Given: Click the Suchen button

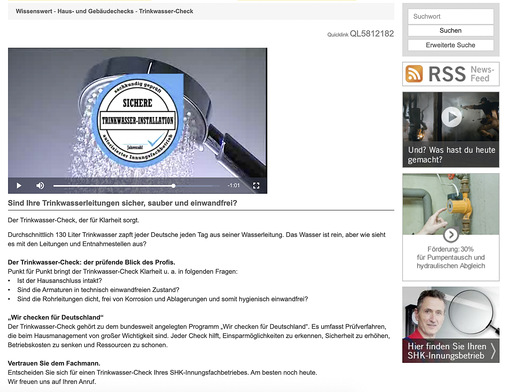Looking at the screenshot, I should pos(450,31).
